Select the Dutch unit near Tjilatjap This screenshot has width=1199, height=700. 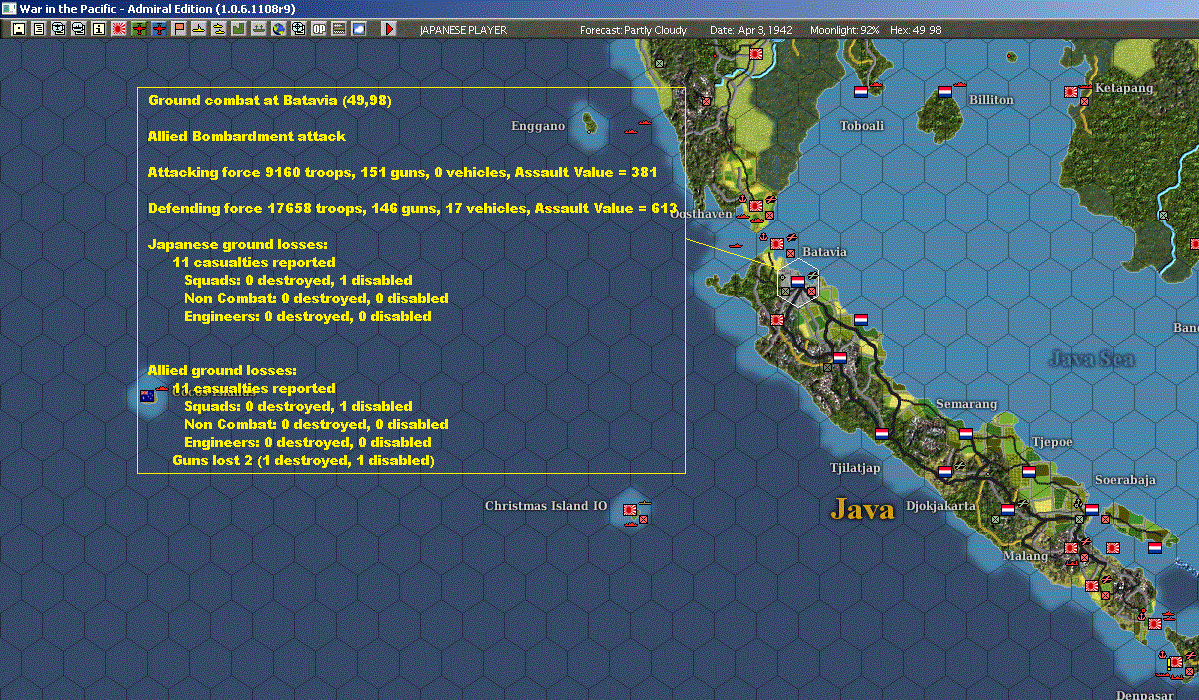pyautogui.click(x=882, y=434)
